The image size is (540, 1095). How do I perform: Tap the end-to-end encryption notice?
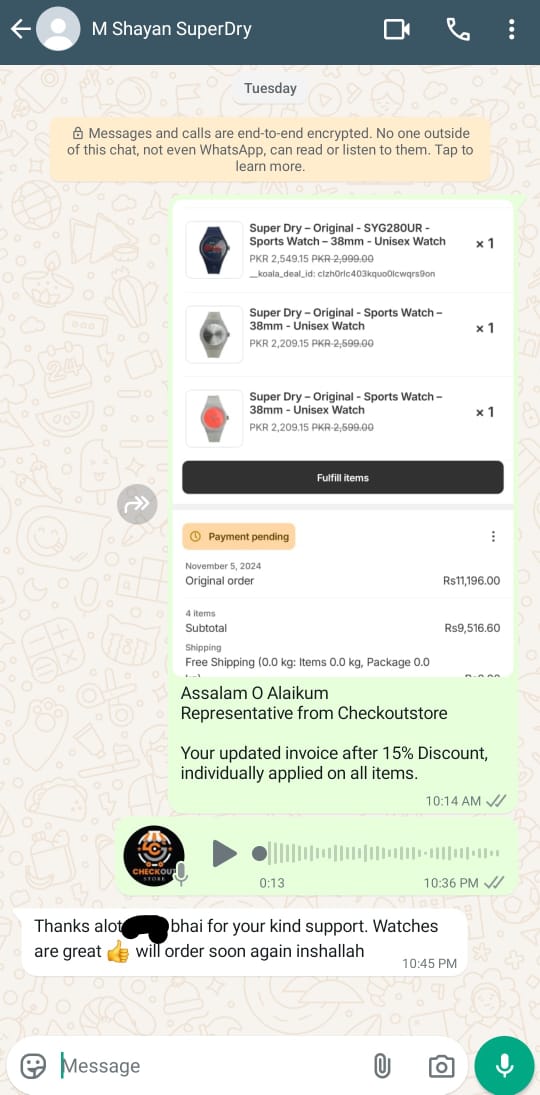(x=270, y=150)
